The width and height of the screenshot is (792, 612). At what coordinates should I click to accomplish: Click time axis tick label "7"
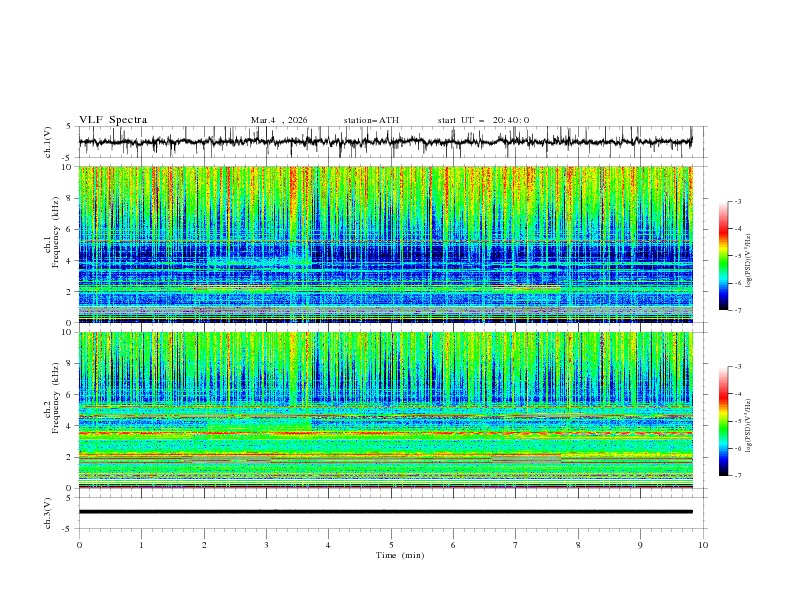point(516,545)
